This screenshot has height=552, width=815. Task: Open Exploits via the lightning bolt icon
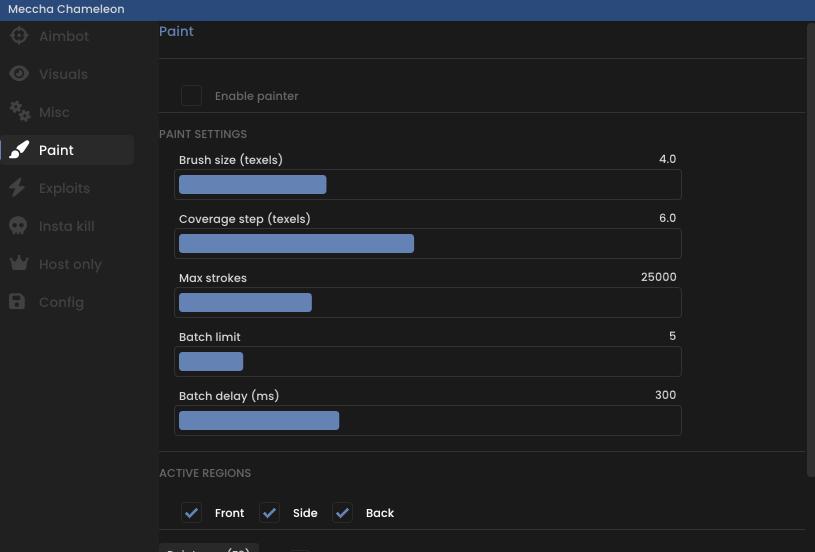coord(18,188)
